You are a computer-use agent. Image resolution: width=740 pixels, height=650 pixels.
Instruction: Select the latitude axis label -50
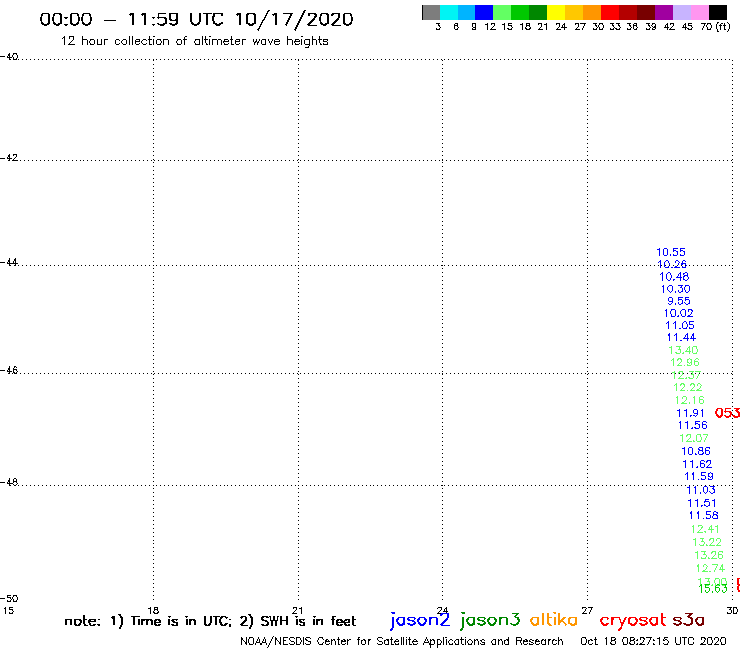point(9,599)
